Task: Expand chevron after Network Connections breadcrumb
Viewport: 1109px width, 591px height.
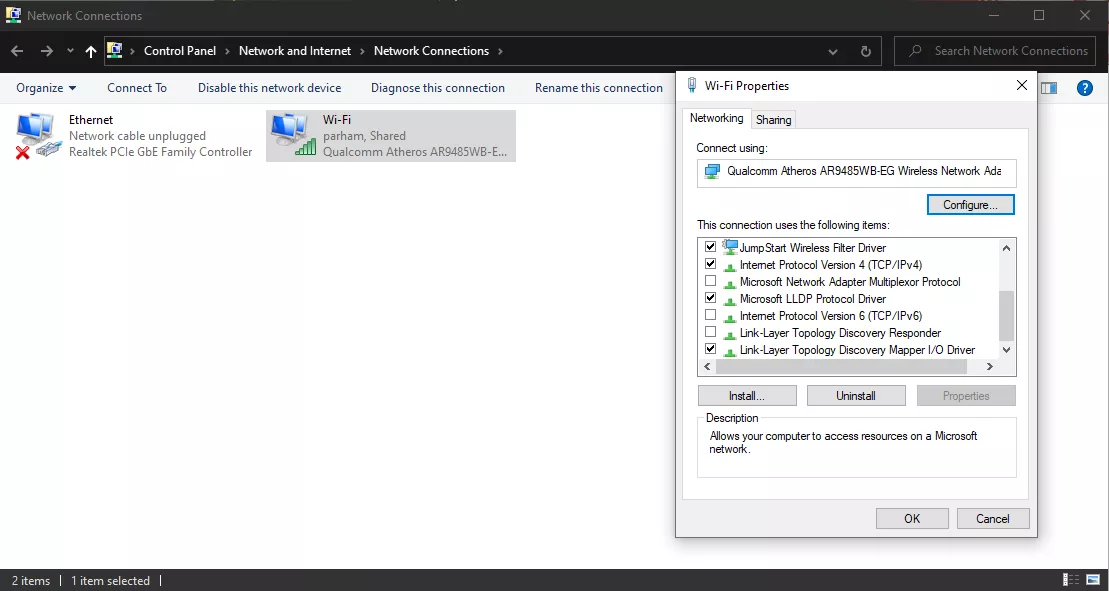Action: tap(501, 51)
